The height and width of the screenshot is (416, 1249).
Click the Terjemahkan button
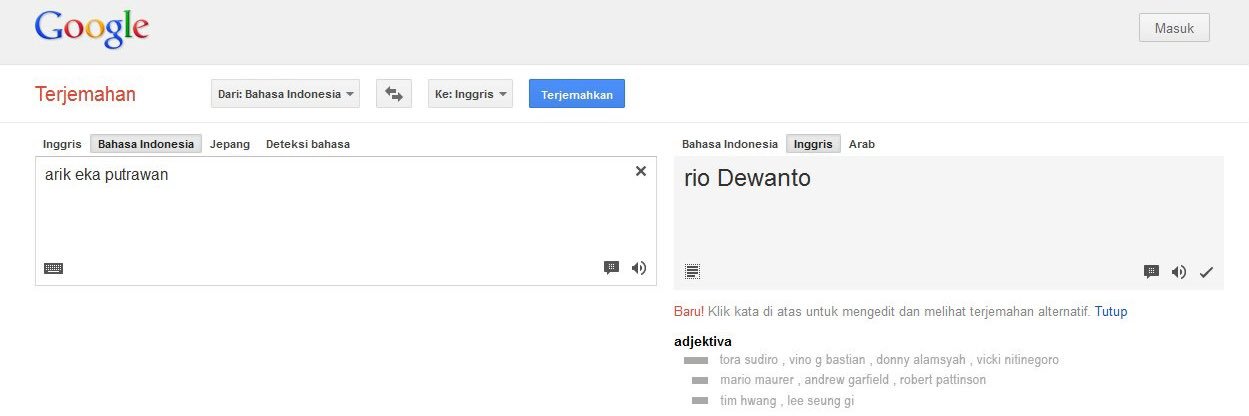577,94
